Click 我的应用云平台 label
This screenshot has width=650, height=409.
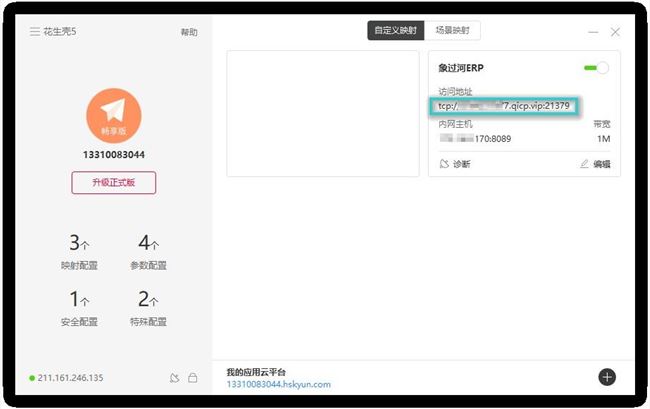click(256, 372)
